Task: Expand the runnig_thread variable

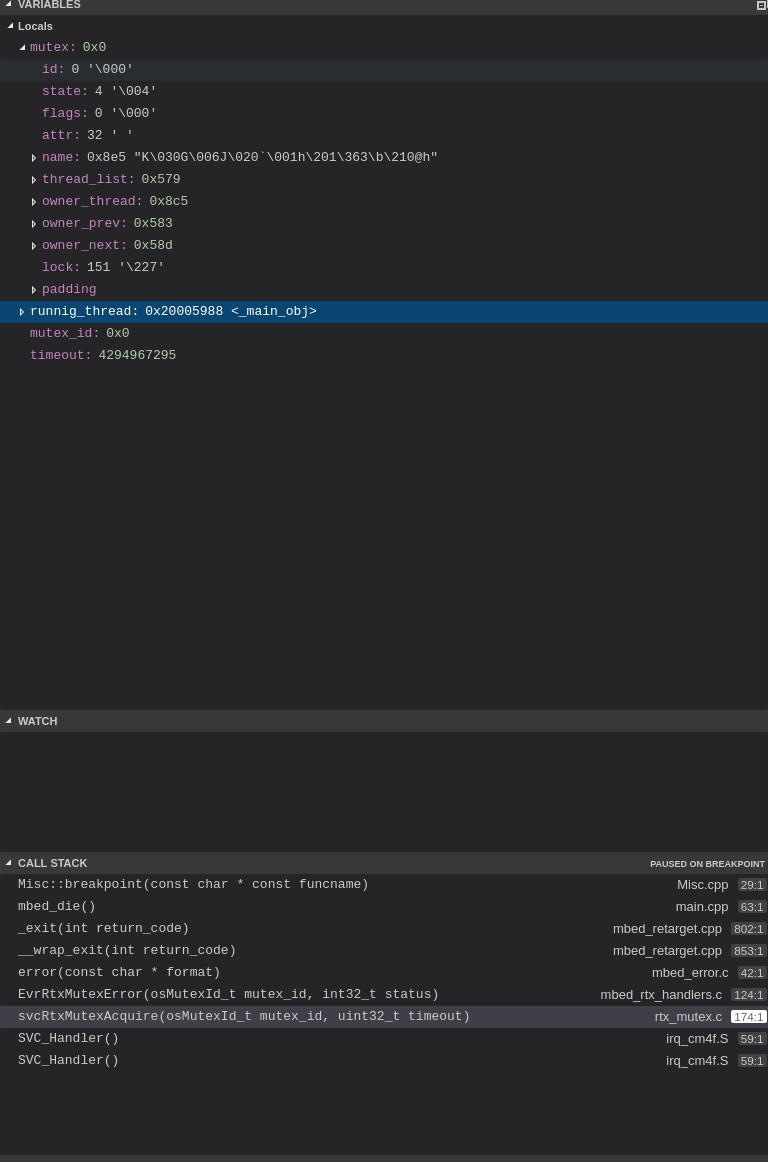Action: pyautogui.click(x=22, y=312)
